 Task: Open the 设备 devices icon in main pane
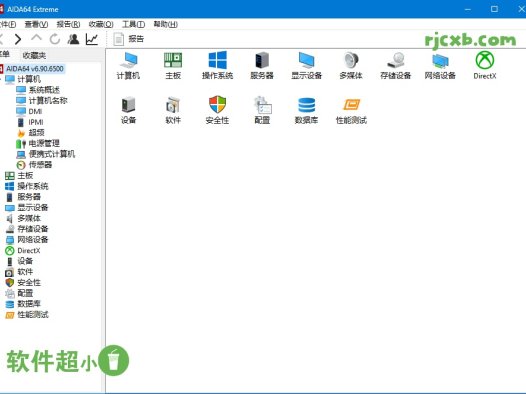tap(128, 110)
